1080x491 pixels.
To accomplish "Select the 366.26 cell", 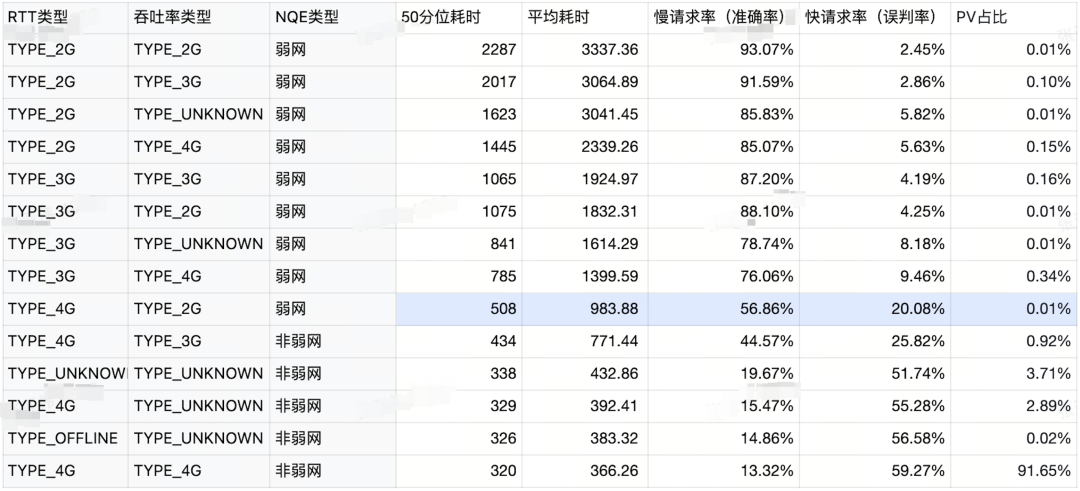I will coord(585,470).
